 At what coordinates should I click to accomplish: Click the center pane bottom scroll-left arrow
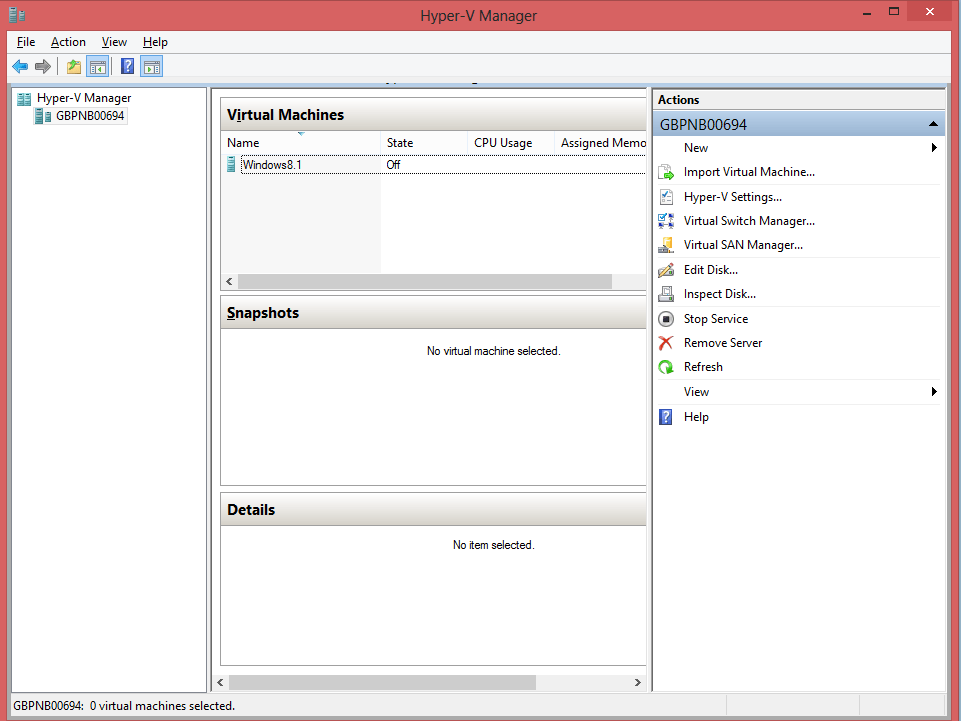(x=220, y=682)
